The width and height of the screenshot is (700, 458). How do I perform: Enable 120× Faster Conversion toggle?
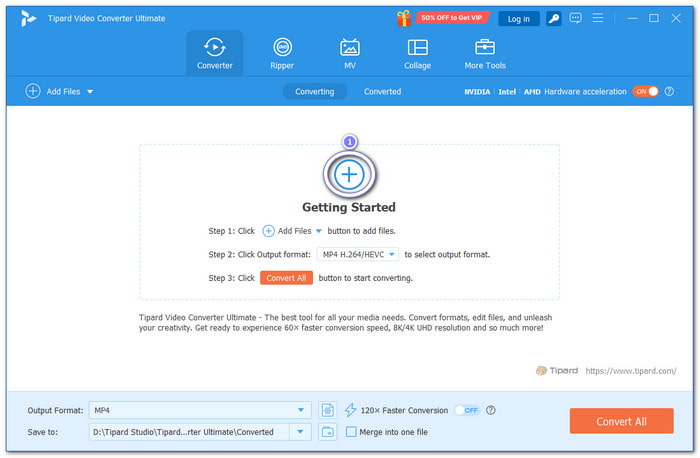(467, 410)
